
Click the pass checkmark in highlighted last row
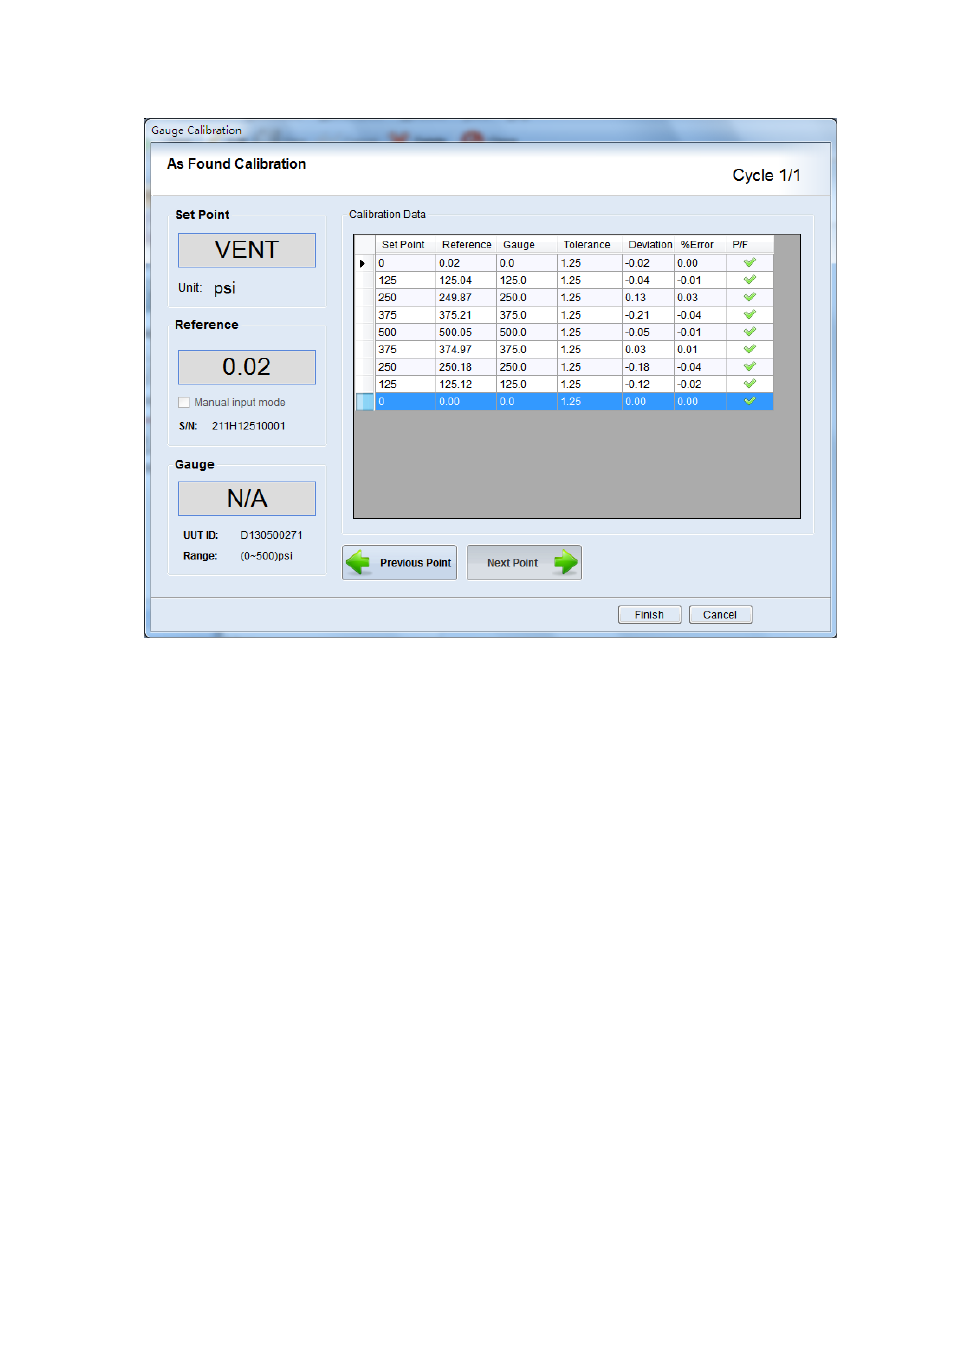[x=749, y=401]
